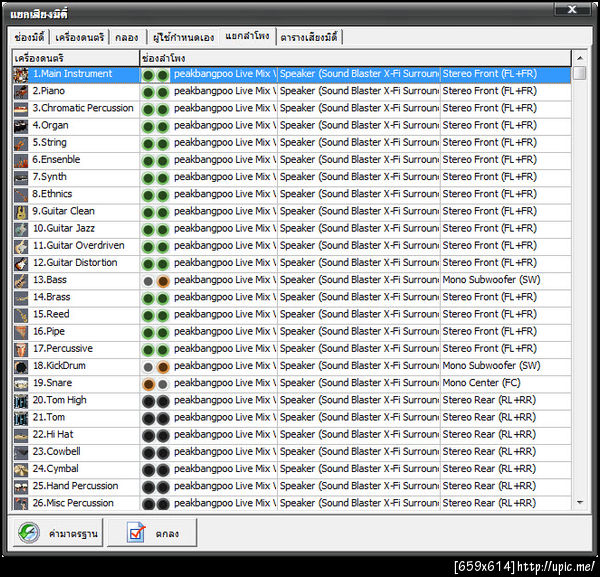
Task: Click the vertical scrollbar thumb
Action: tap(580, 73)
